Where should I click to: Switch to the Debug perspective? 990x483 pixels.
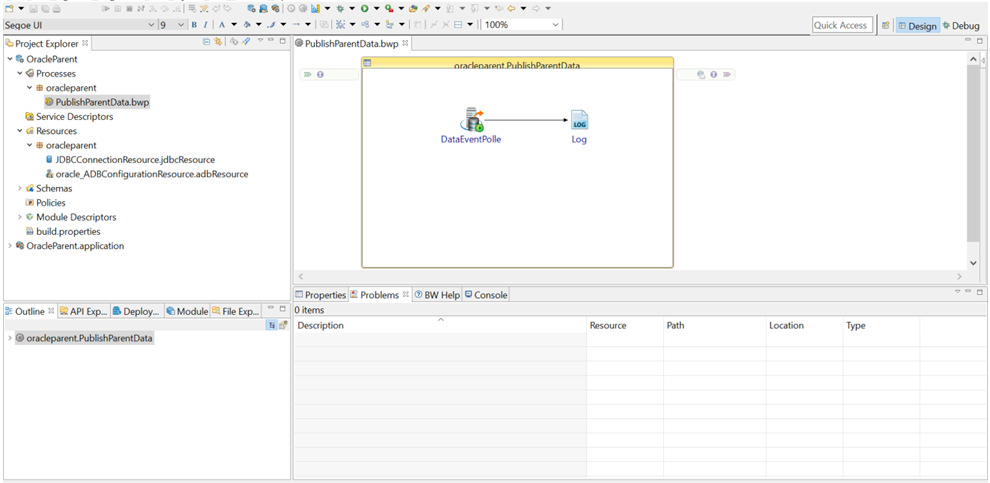click(960, 25)
